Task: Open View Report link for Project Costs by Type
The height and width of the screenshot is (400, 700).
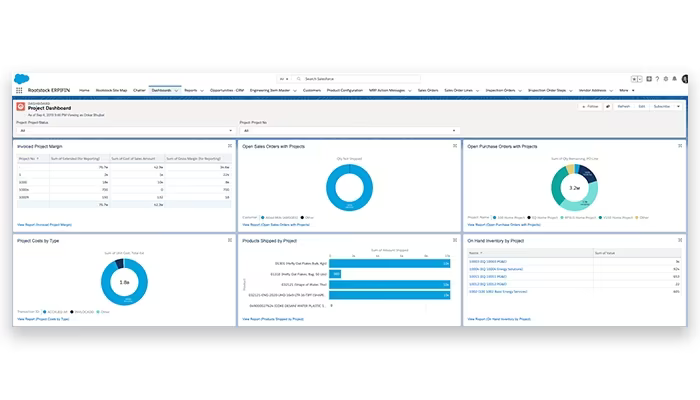Action: 43,319
